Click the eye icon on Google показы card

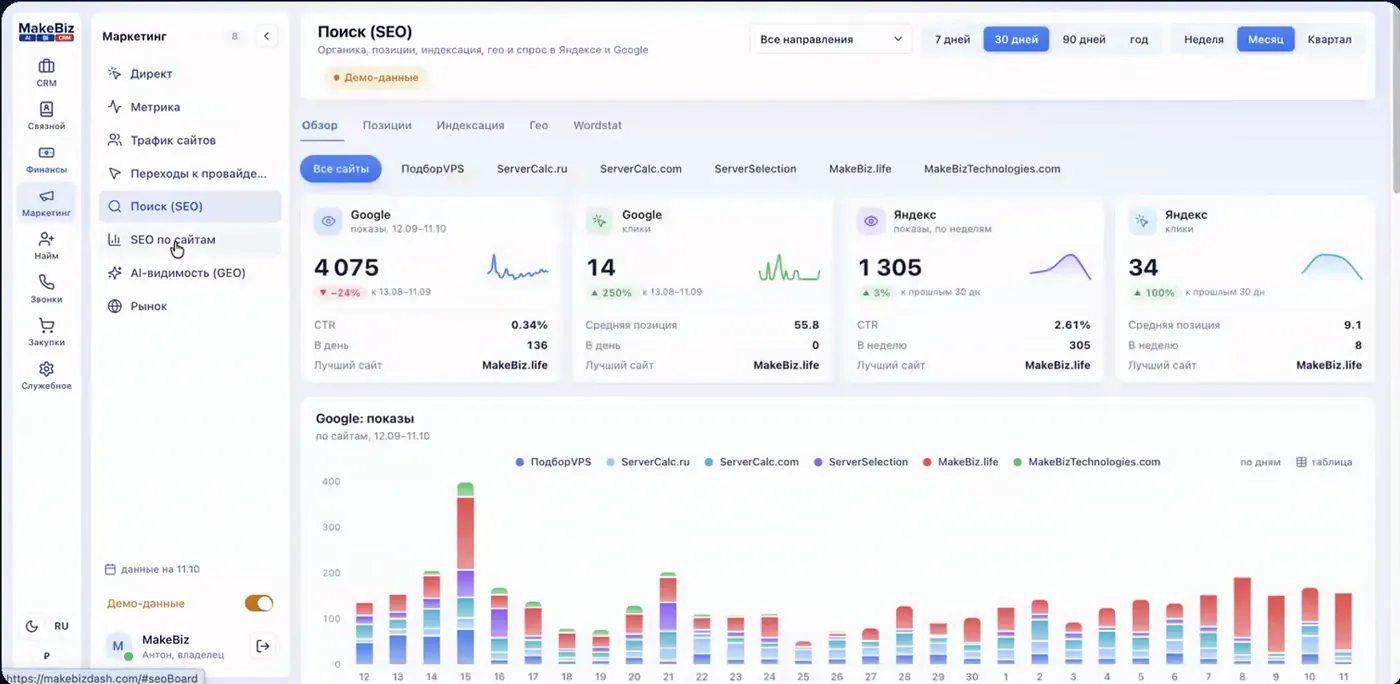click(328, 221)
